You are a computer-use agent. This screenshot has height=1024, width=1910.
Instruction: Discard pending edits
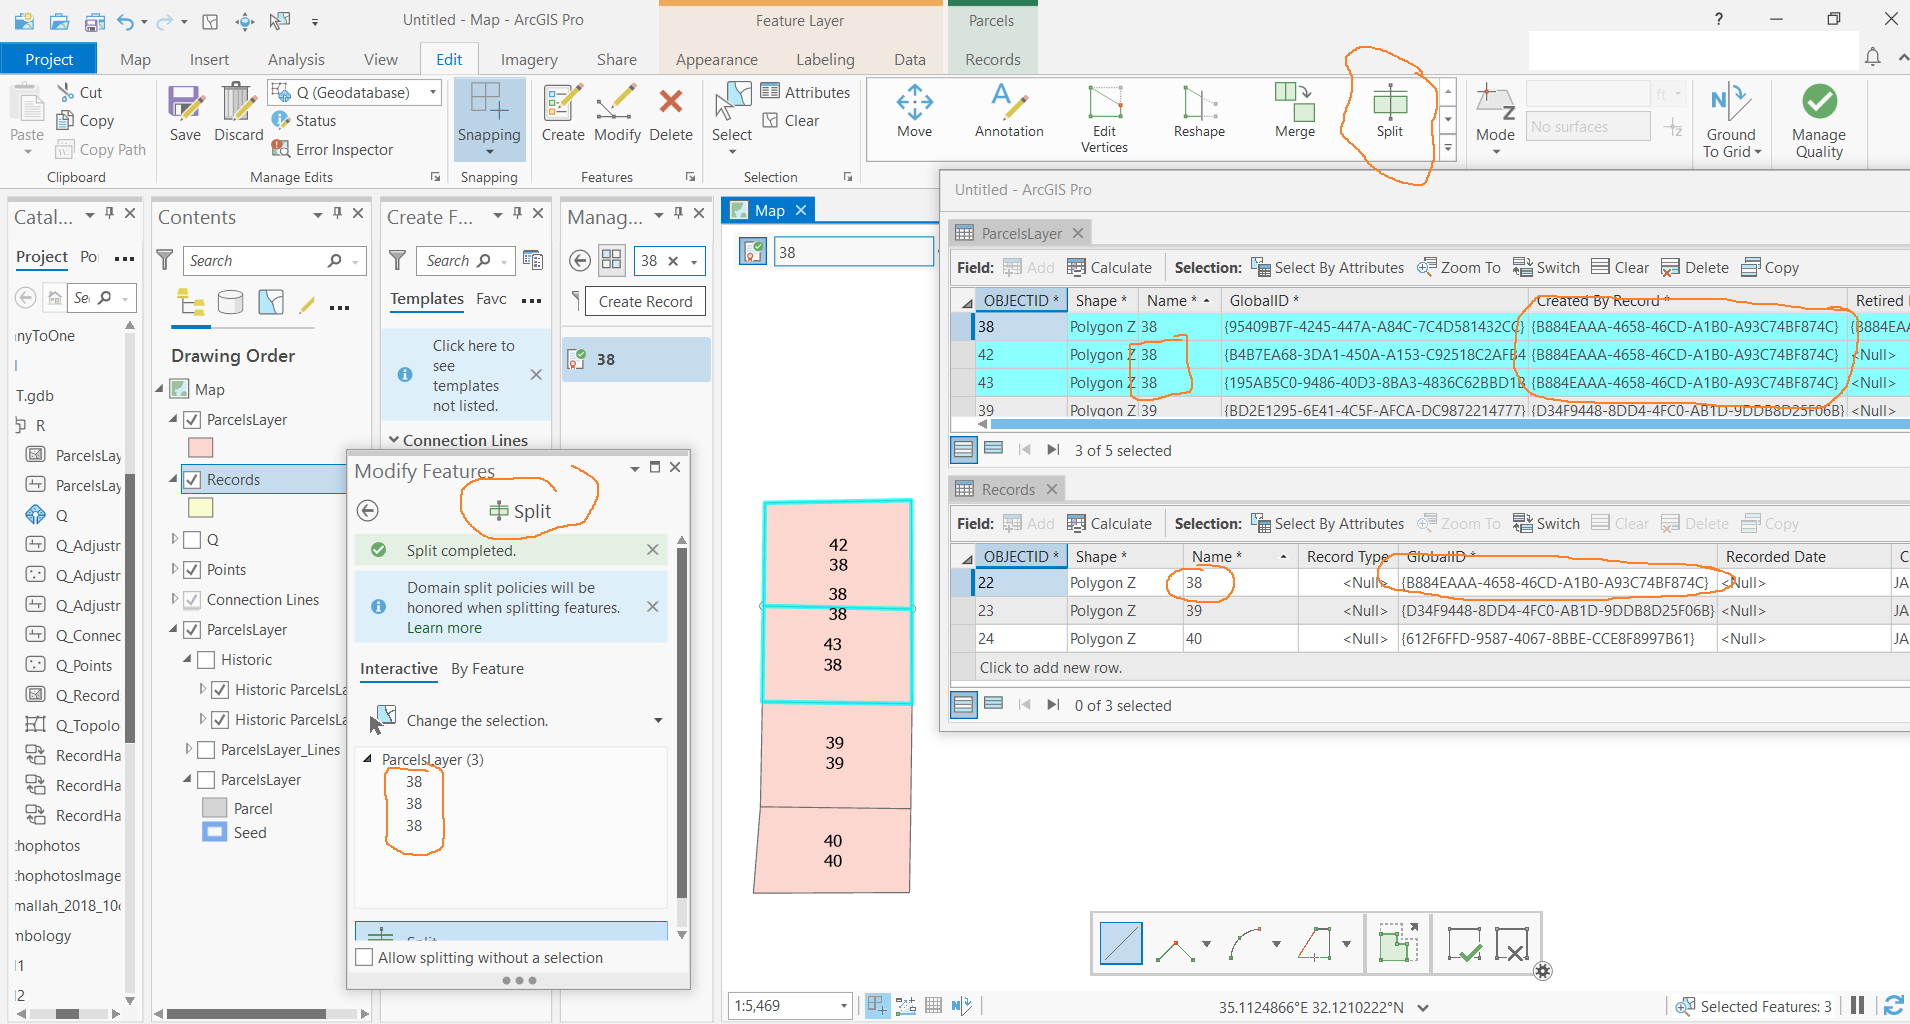click(x=238, y=114)
